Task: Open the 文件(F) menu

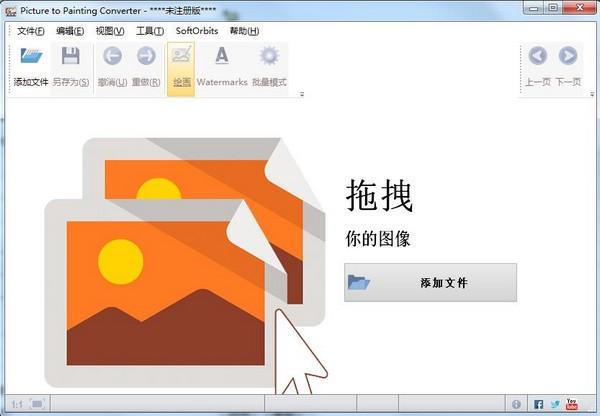Action: pos(31,31)
